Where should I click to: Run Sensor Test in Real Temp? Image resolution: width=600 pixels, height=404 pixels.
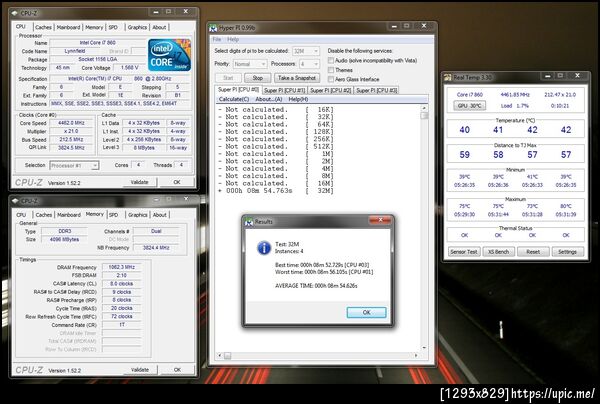464,252
